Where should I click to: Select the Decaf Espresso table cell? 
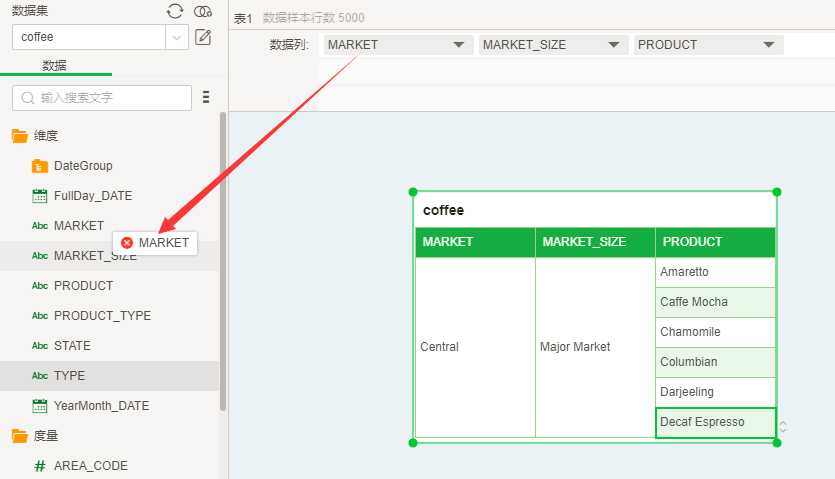coord(715,422)
